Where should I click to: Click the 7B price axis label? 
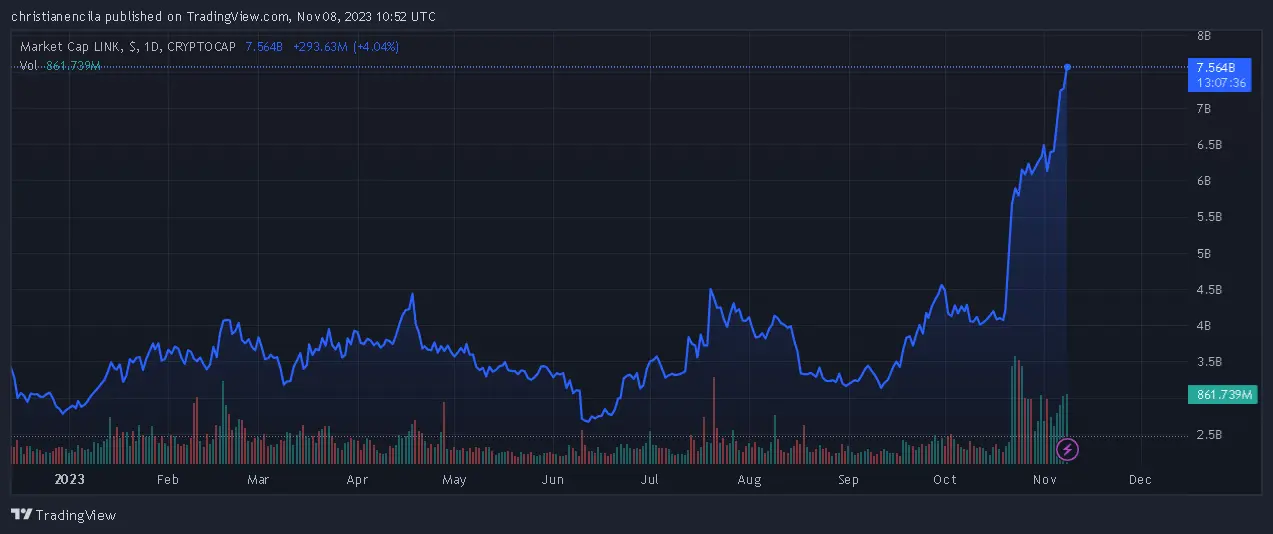coord(1204,108)
